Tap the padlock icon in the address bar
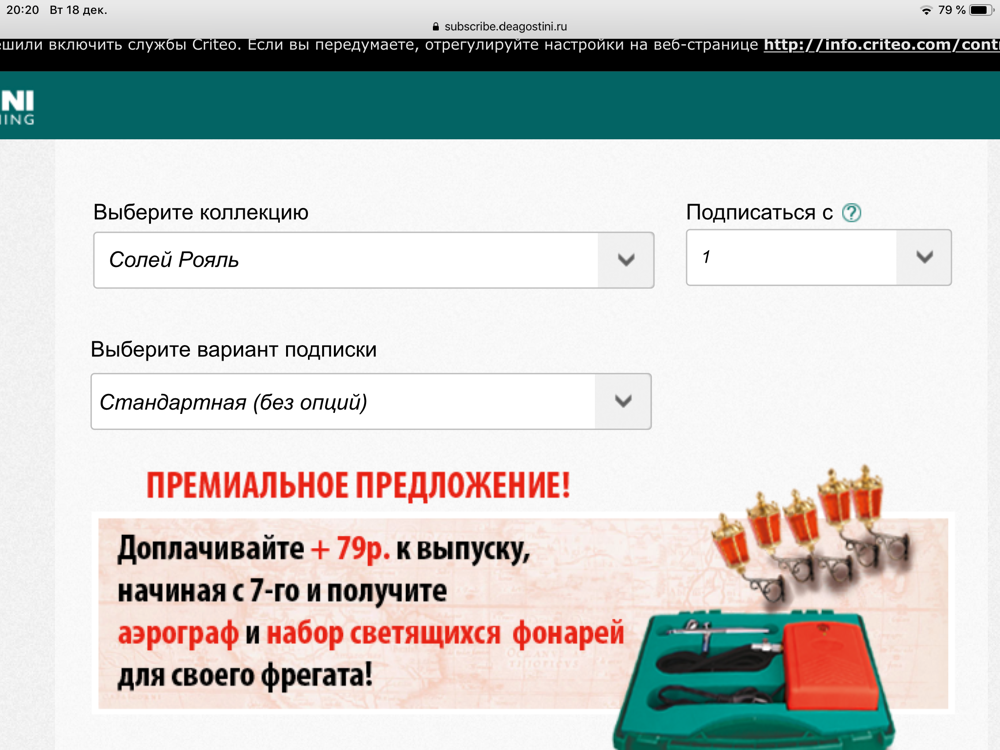1000x750 pixels. [435, 27]
